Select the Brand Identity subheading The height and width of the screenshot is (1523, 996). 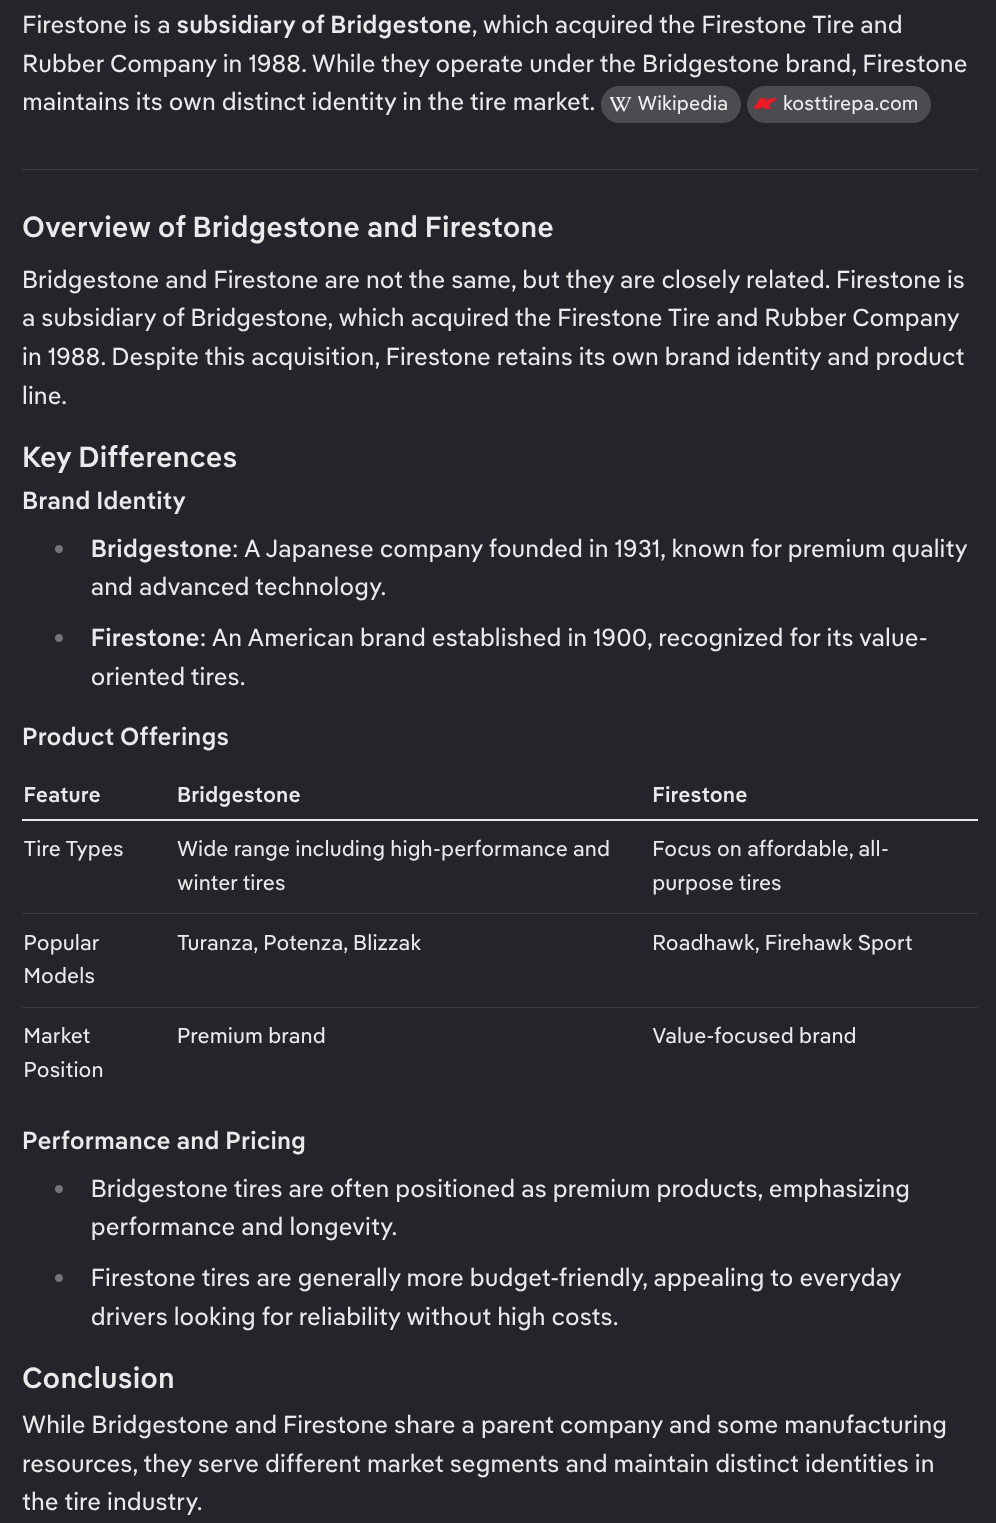[104, 500]
